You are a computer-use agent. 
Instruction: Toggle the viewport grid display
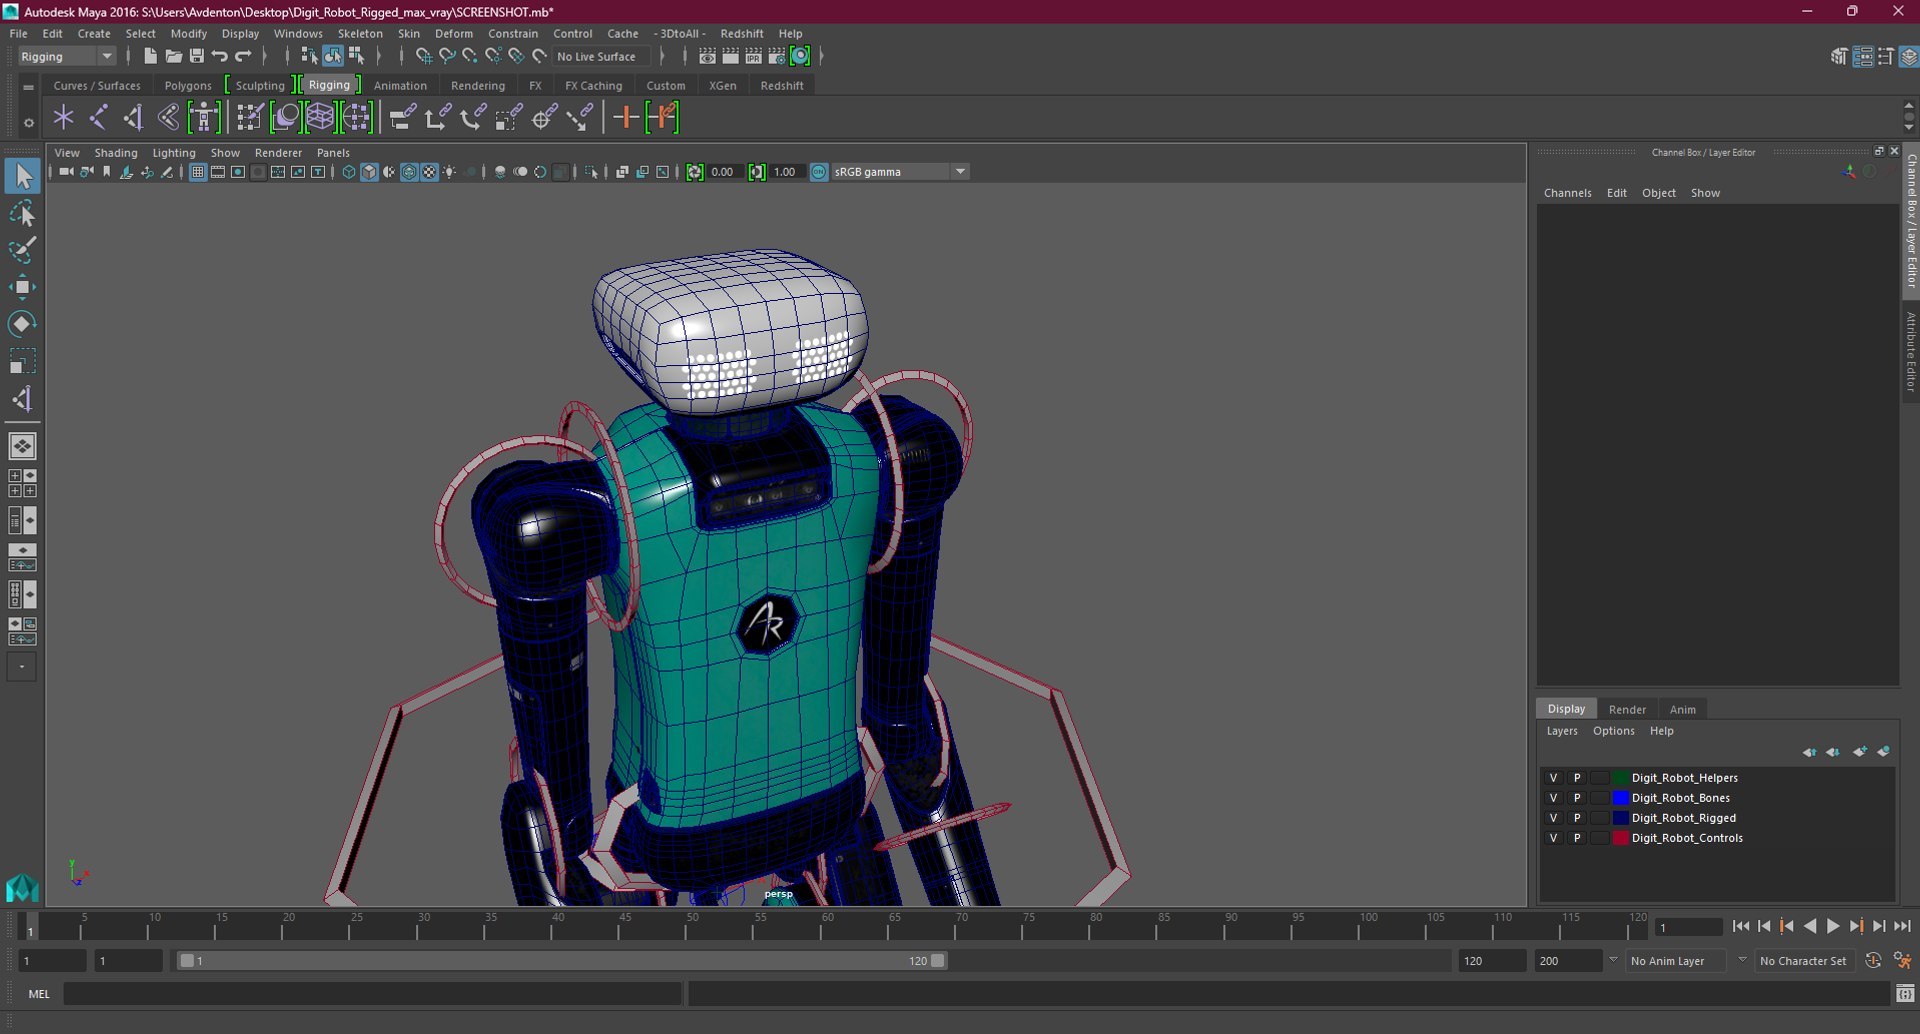(197, 172)
